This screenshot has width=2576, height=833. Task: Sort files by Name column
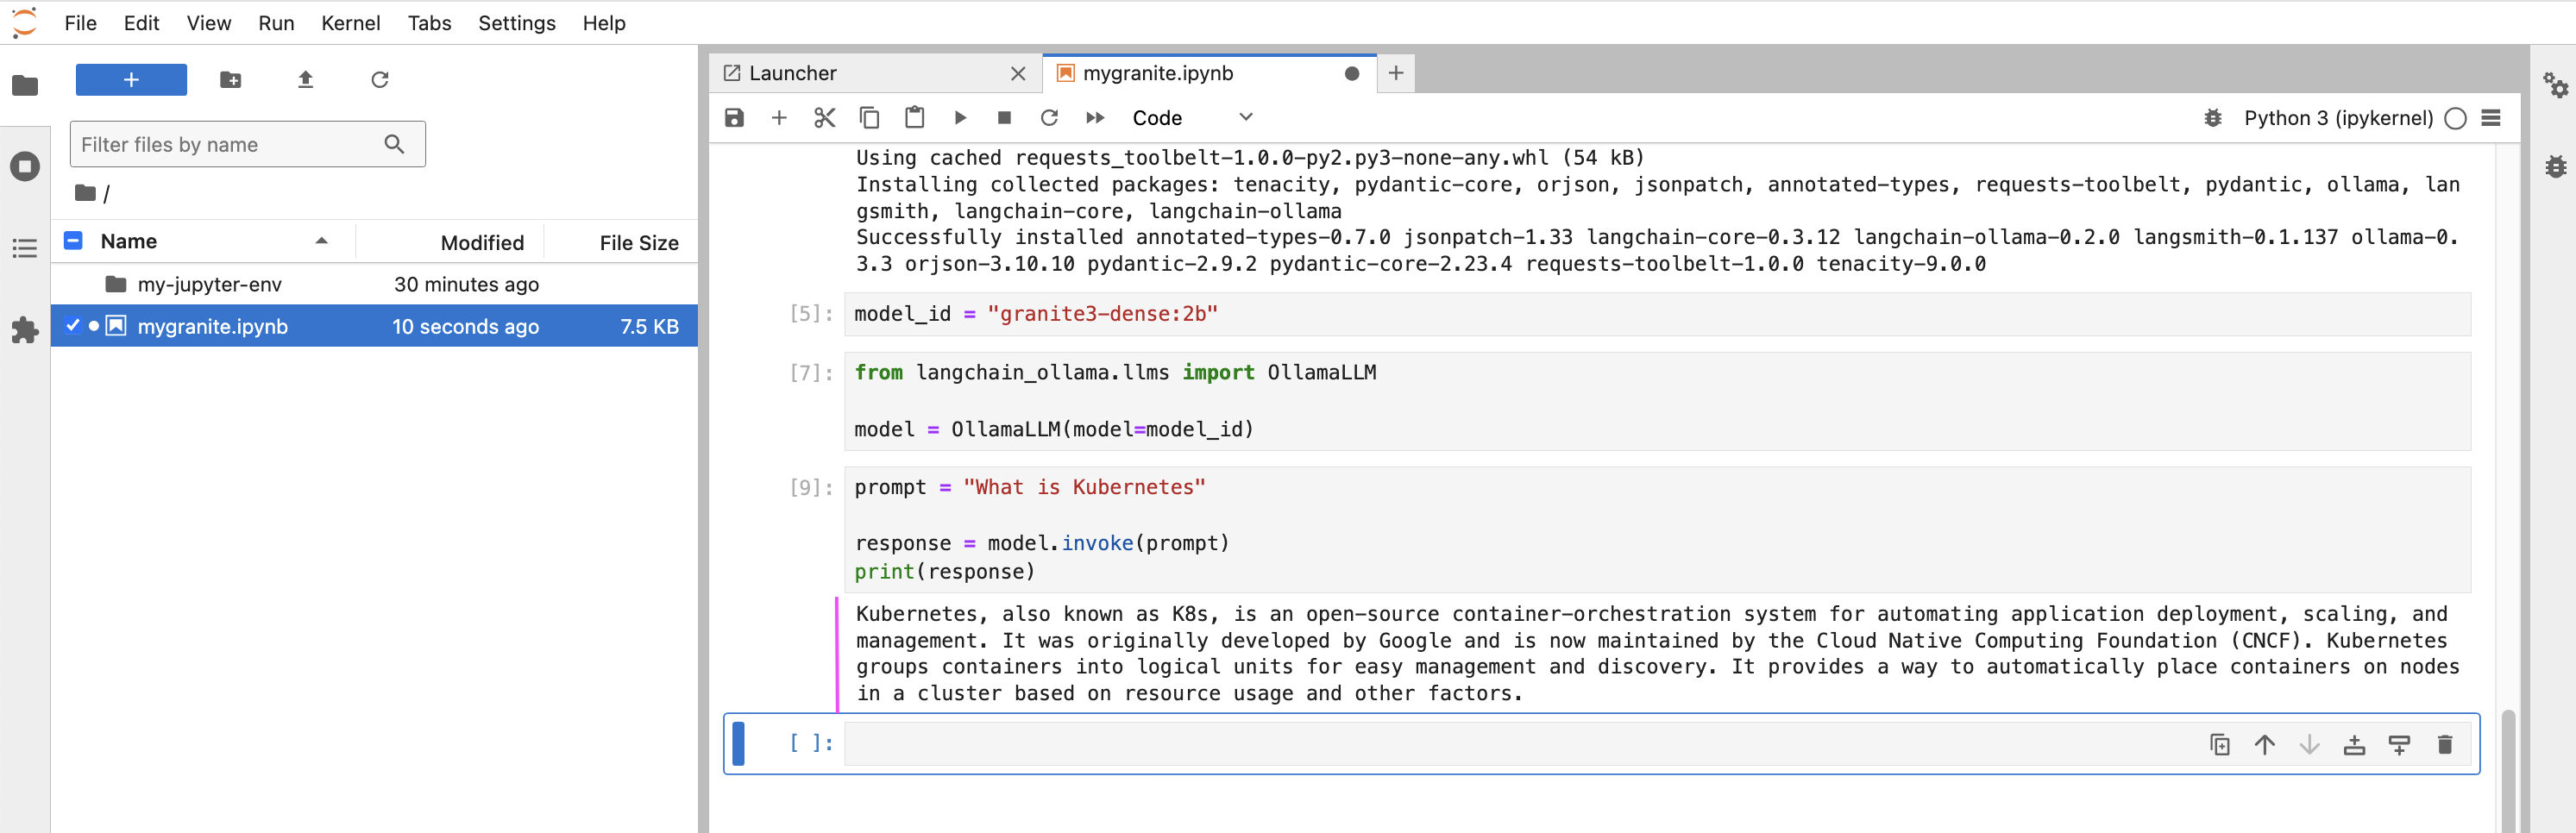click(x=129, y=241)
